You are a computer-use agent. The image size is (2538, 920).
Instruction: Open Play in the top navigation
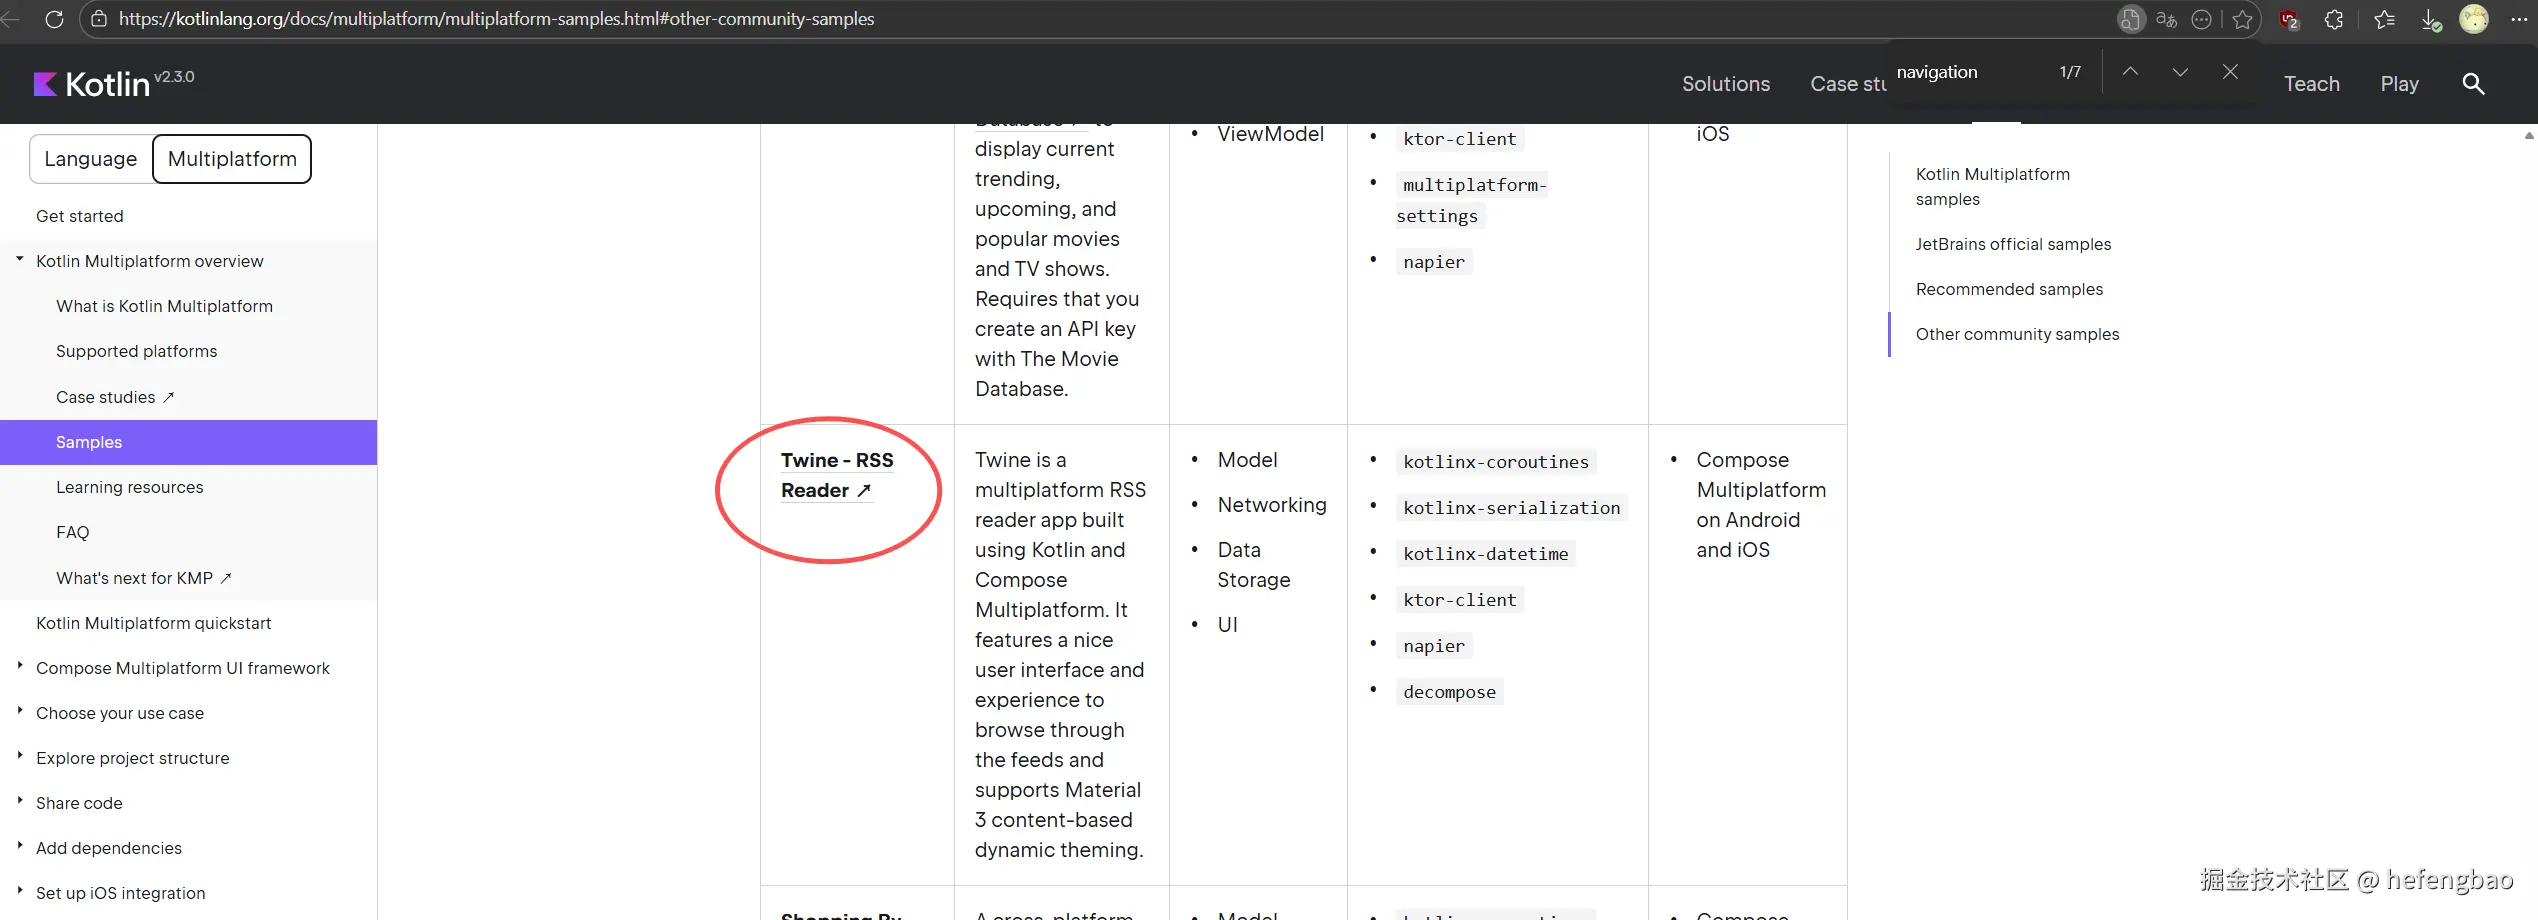click(x=2400, y=84)
